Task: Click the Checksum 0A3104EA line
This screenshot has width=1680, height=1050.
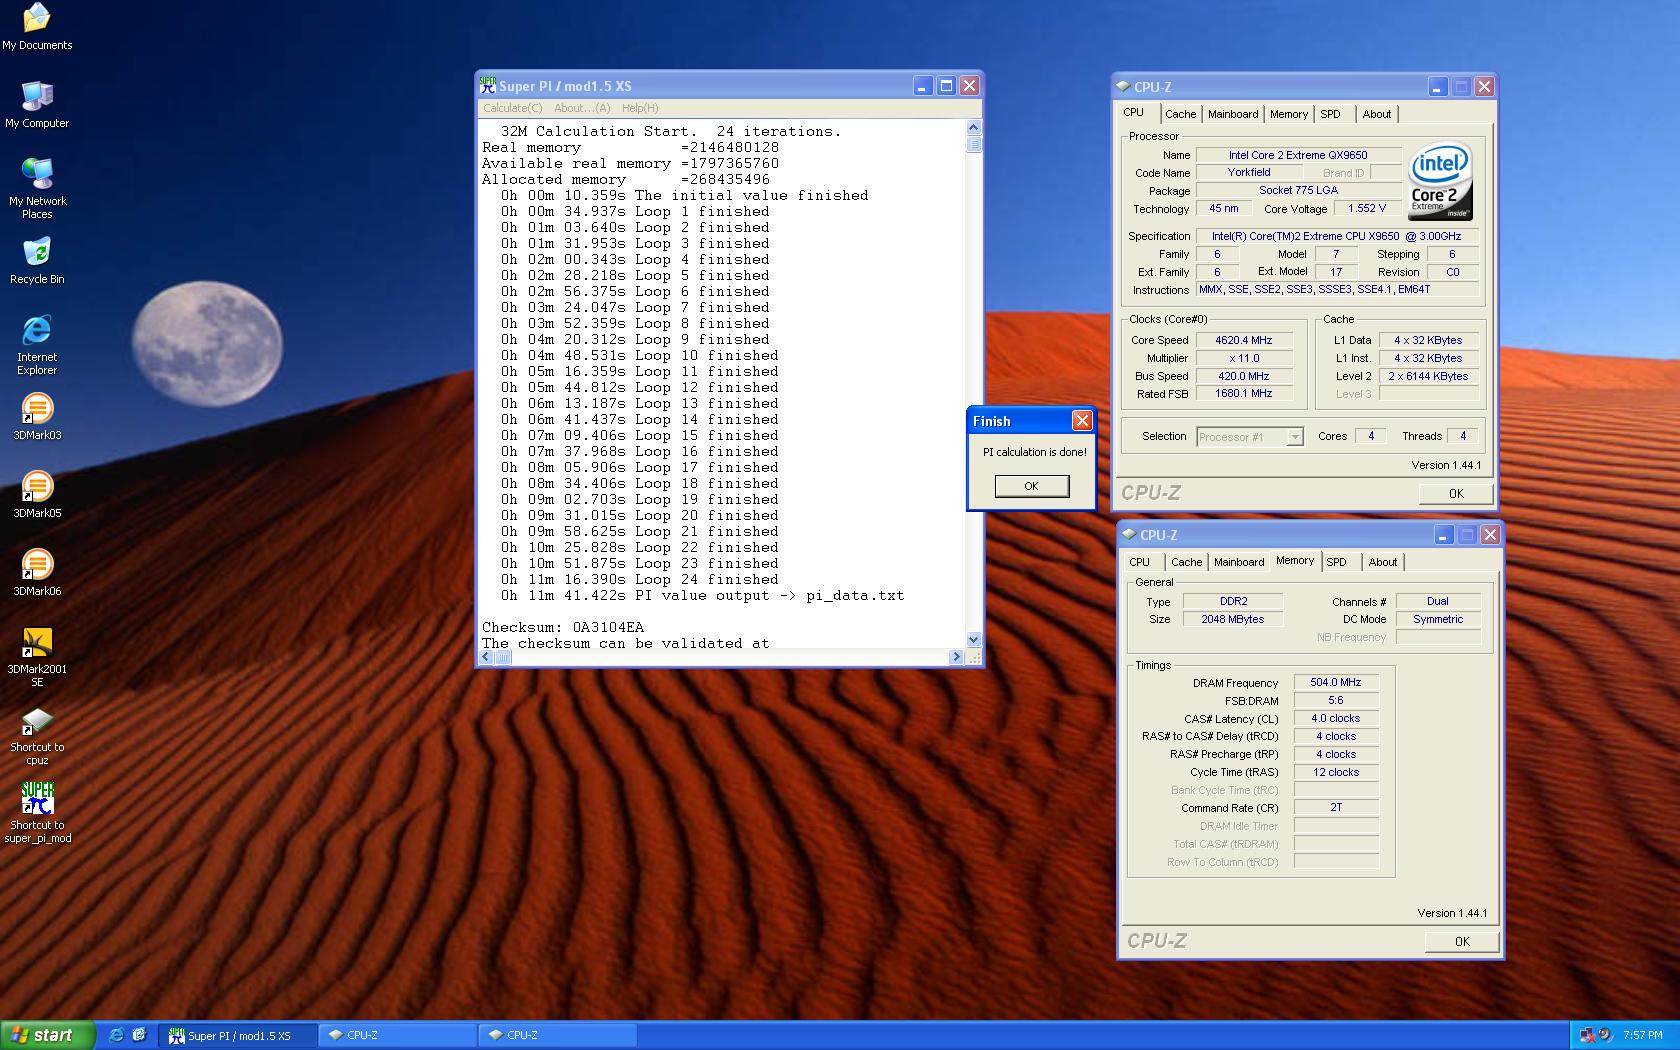Action: click(x=563, y=627)
